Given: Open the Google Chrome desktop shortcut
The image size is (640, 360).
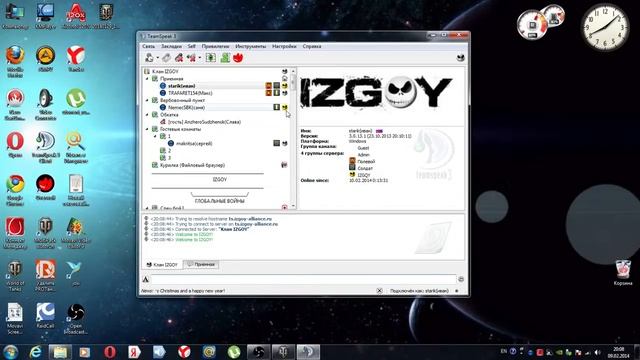Looking at the screenshot, I should click(15, 190).
